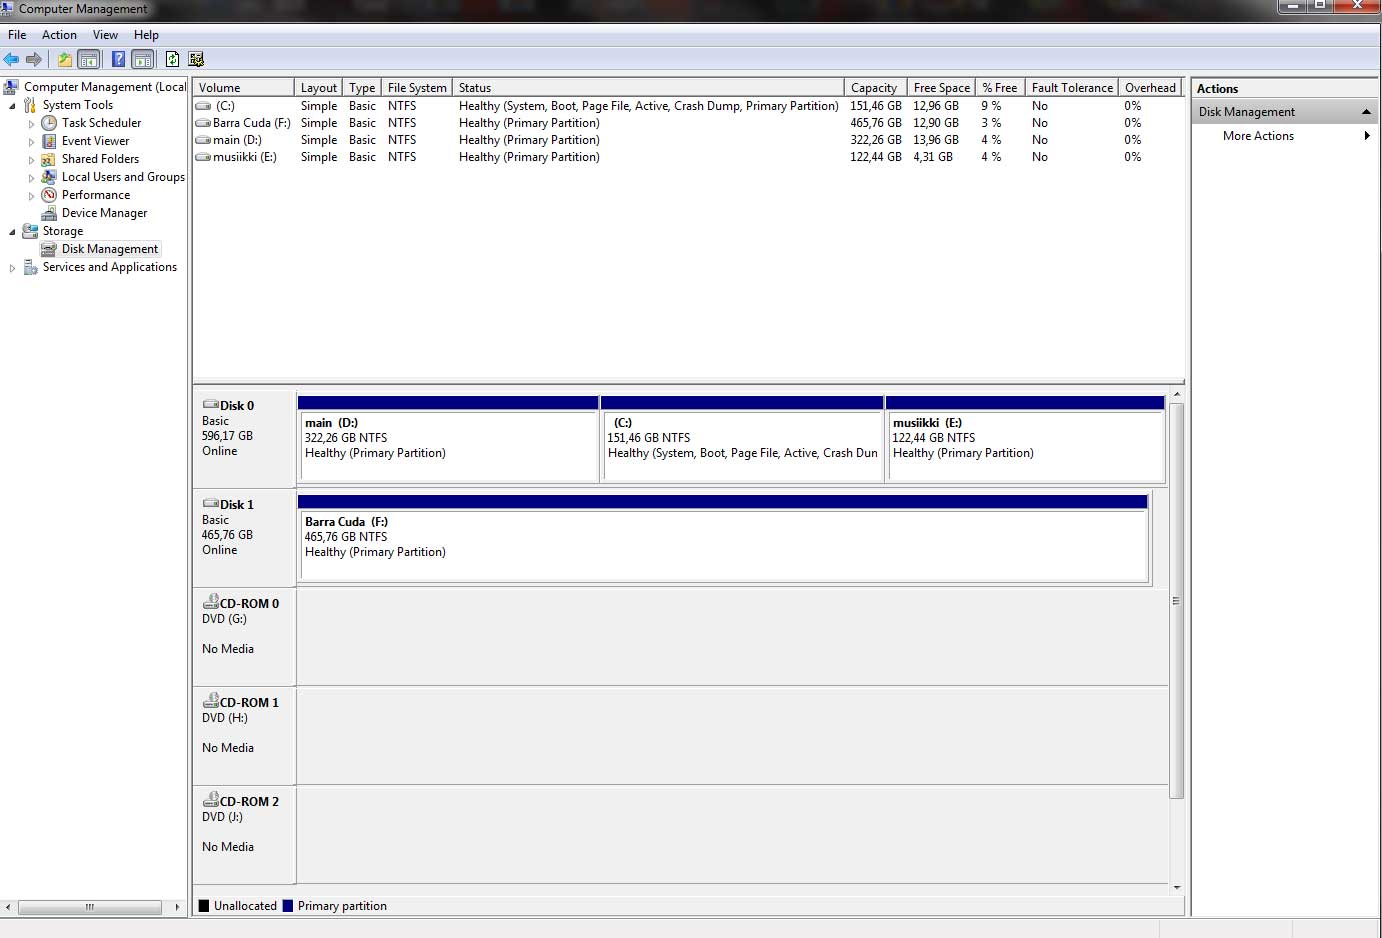Image resolution: width=1382 pixels, height=938 pixels.
Task: Sort by the Status column header
Action: pos(648,88)
